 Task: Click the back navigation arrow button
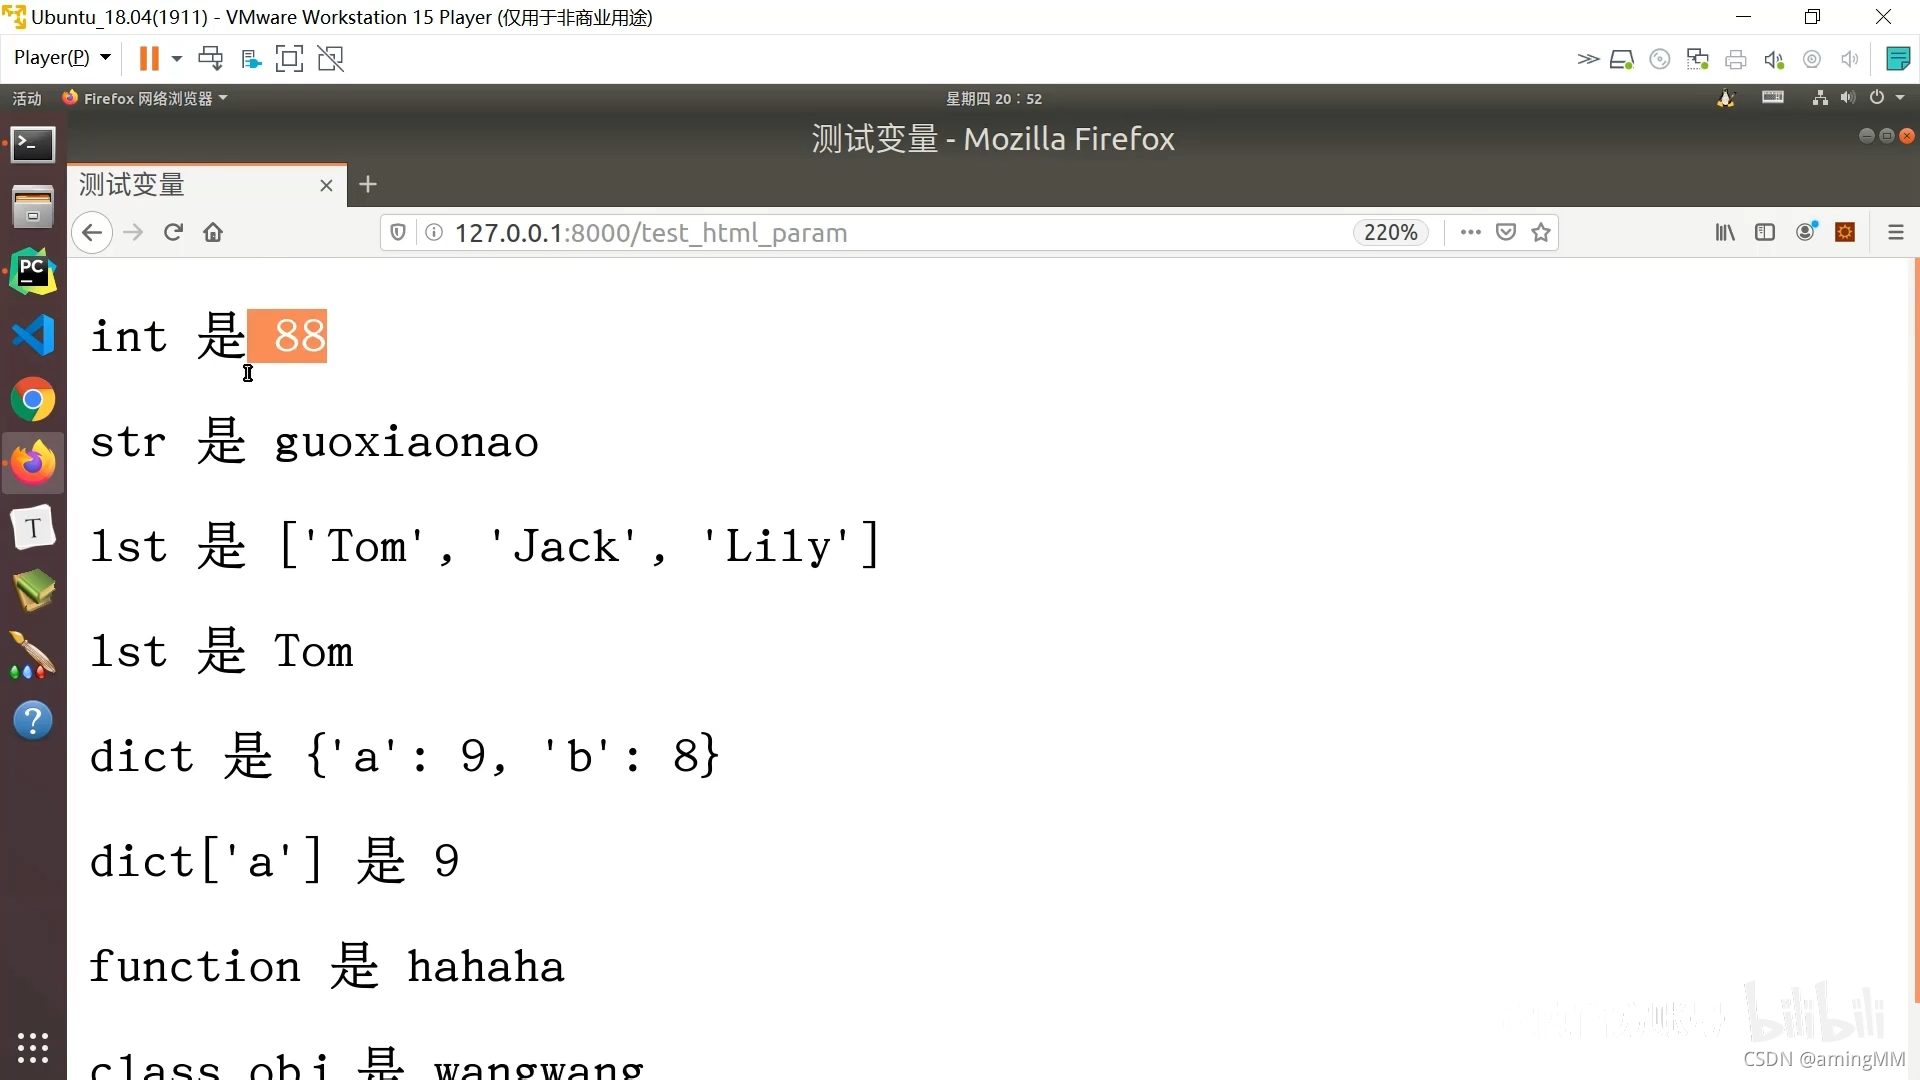coord(90,232)
